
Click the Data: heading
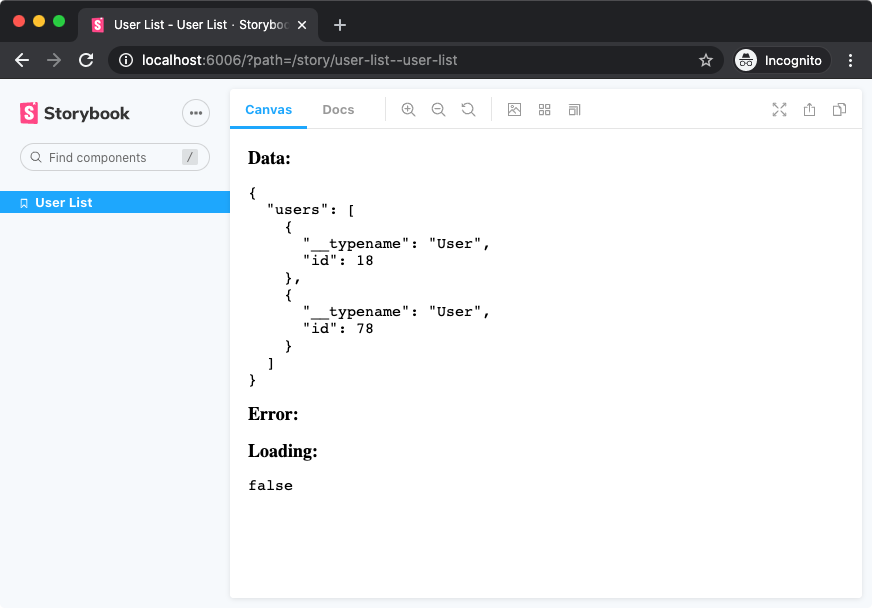(269, 158)
